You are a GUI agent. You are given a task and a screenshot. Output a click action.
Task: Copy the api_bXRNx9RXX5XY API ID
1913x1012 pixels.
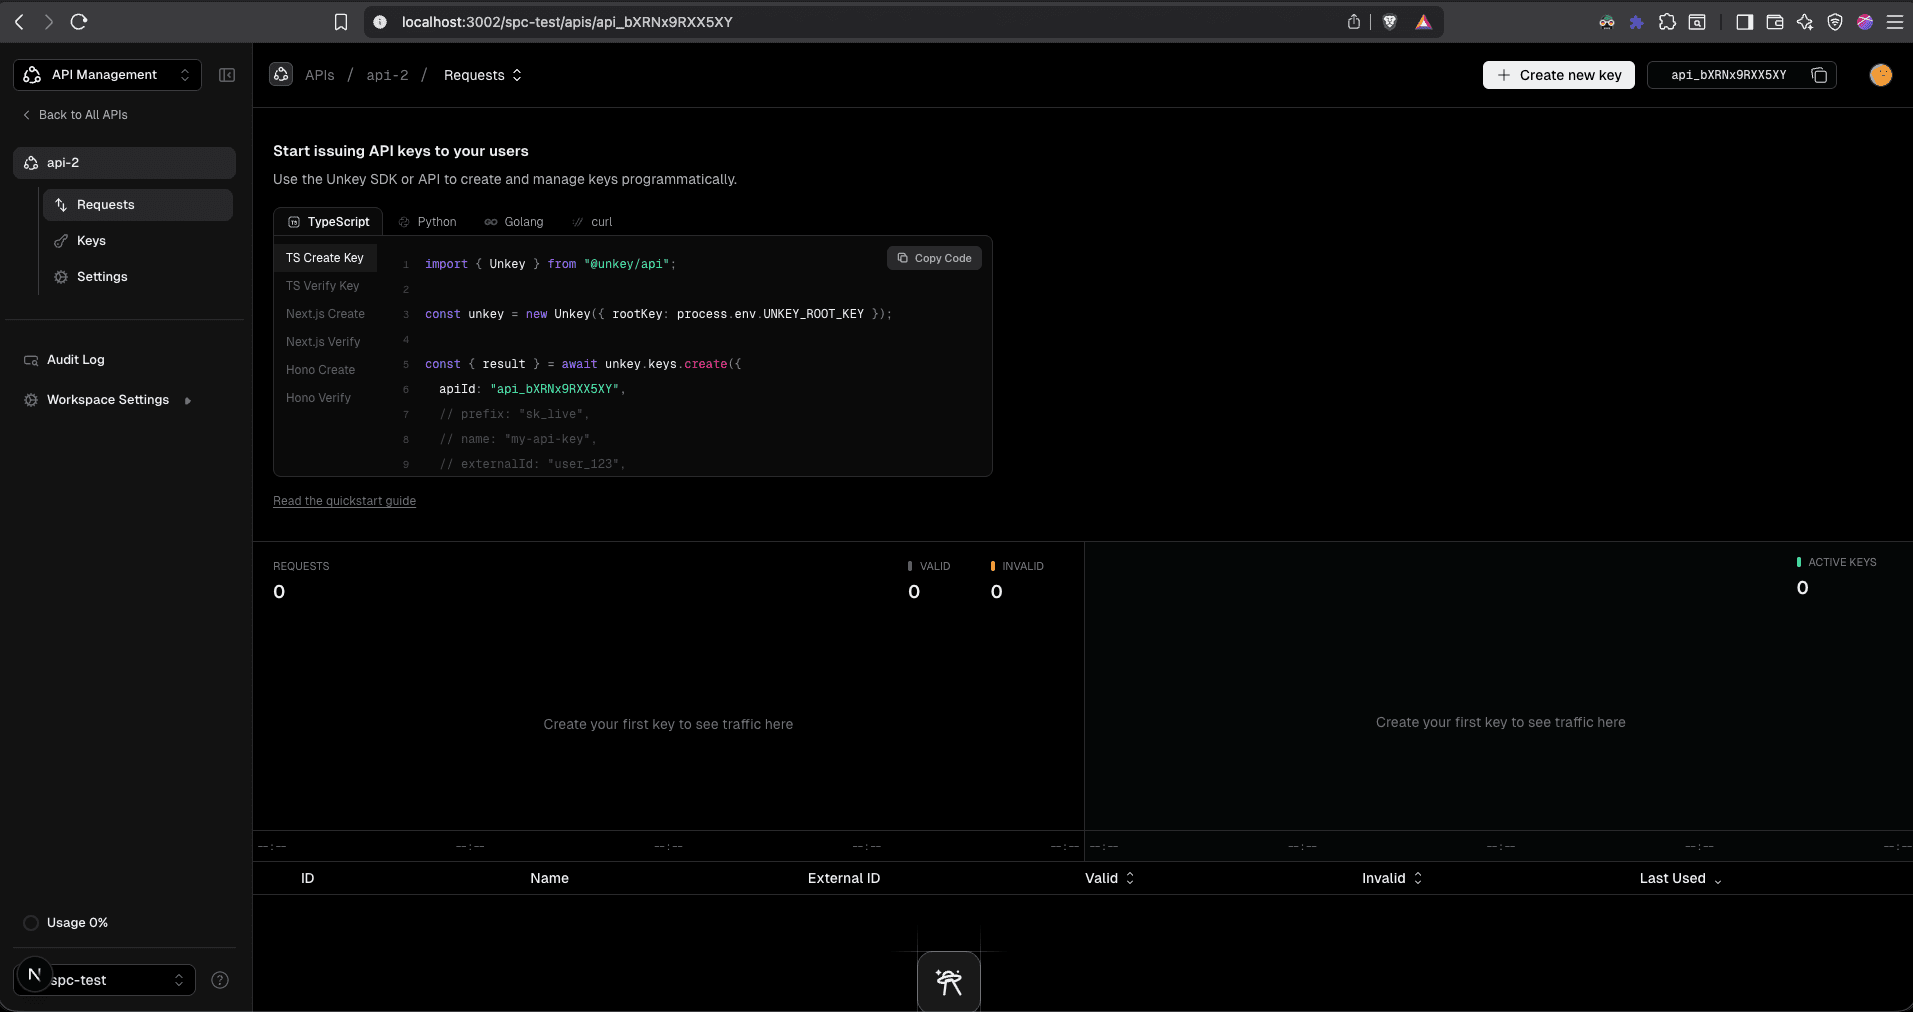(x=1819, y=75)
